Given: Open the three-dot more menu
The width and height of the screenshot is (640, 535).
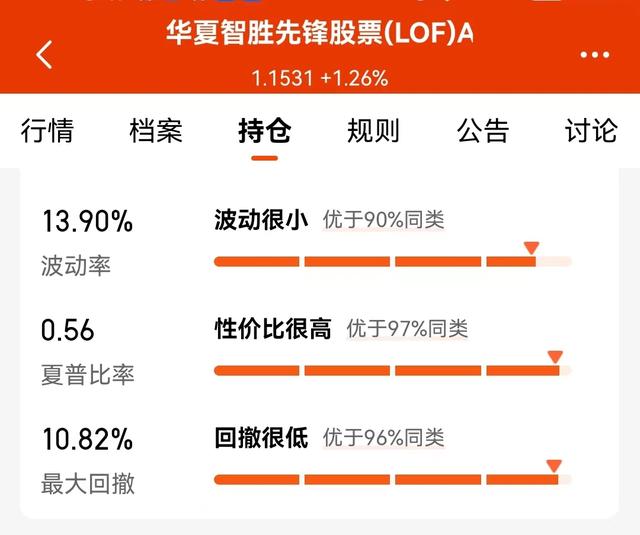Looking at the screenshot, I should click(x=595, y=55).
